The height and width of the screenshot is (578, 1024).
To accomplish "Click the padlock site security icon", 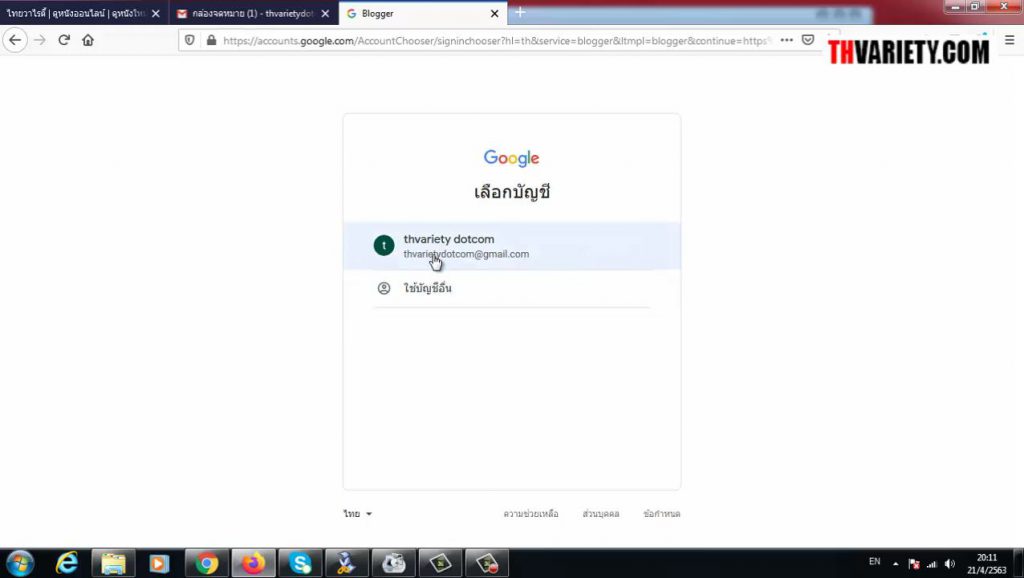I will (211, 40).
